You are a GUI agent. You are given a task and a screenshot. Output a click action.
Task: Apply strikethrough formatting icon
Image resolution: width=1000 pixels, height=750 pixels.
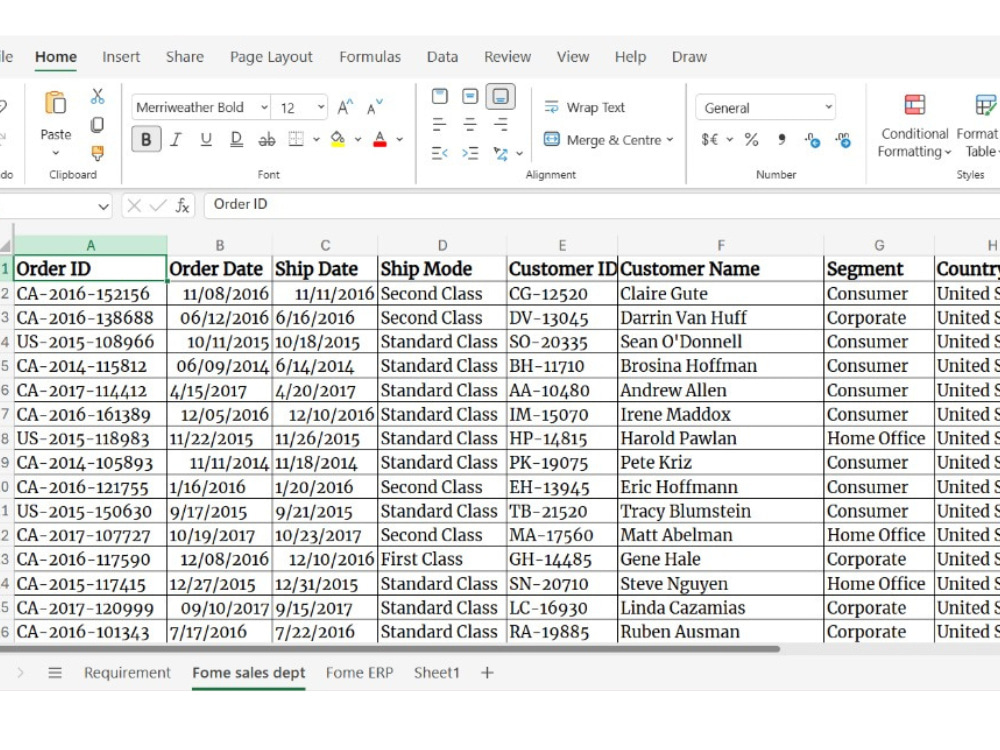(x=267, y=139)
